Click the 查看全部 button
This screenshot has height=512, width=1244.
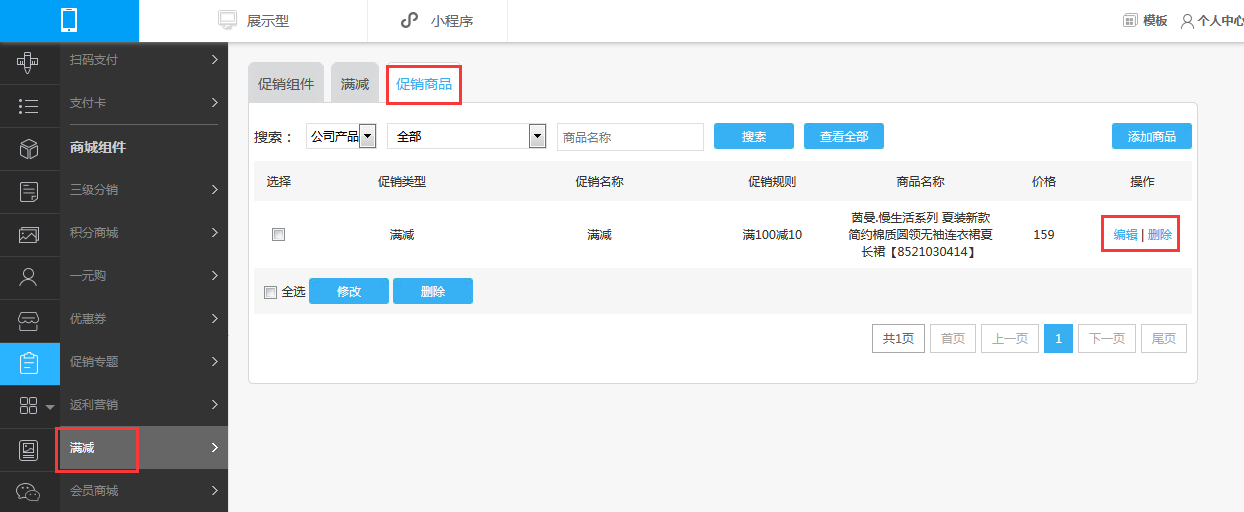844,136
